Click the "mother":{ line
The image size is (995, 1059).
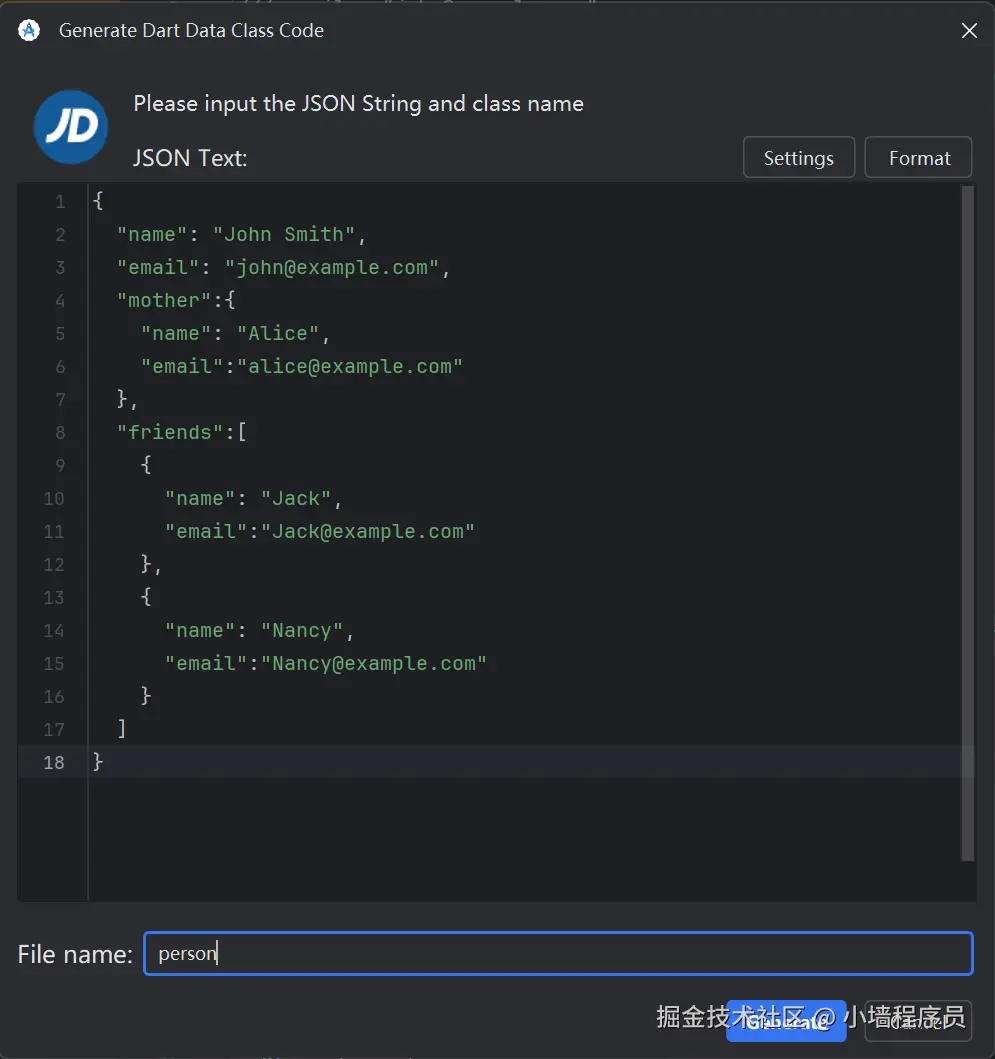176,301
